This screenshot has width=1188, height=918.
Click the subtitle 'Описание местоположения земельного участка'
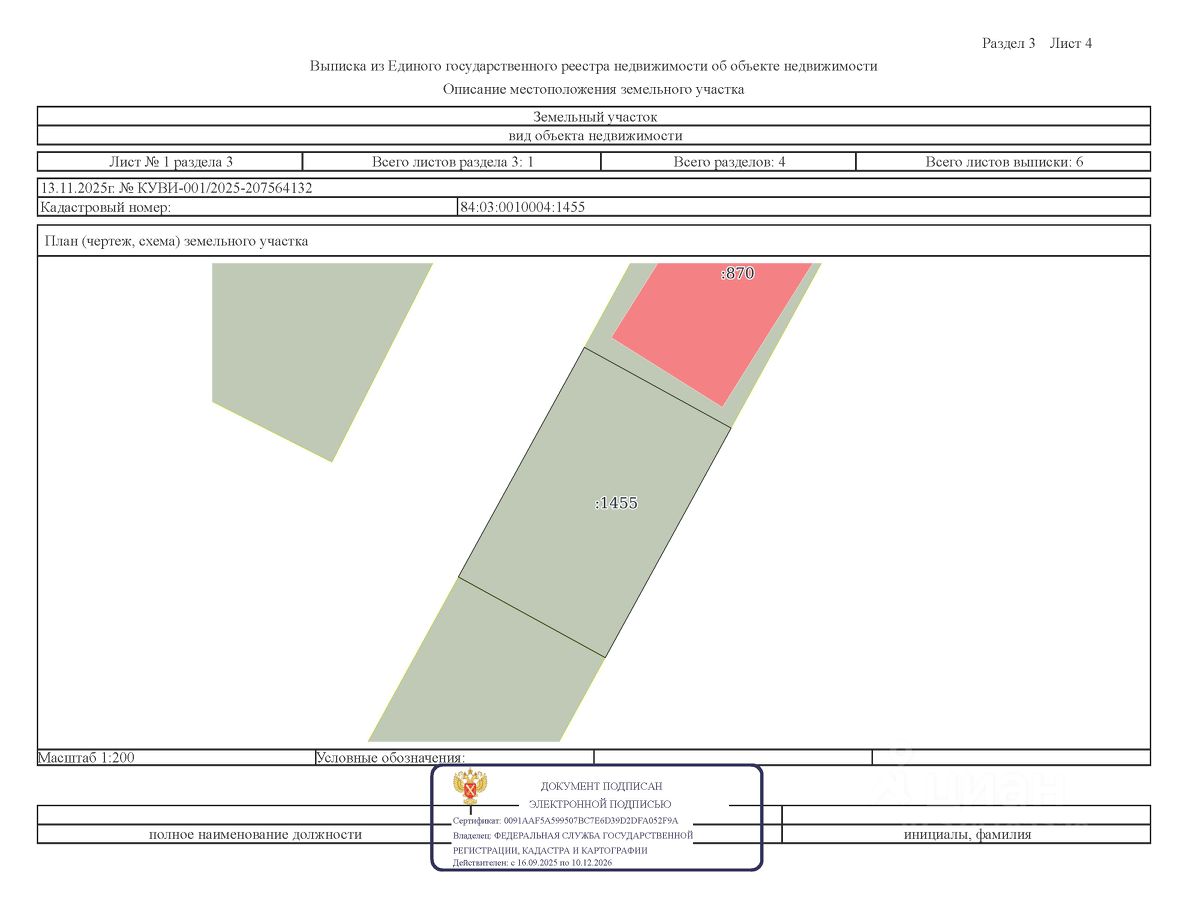pyautogui.click(x=593, y=89)
